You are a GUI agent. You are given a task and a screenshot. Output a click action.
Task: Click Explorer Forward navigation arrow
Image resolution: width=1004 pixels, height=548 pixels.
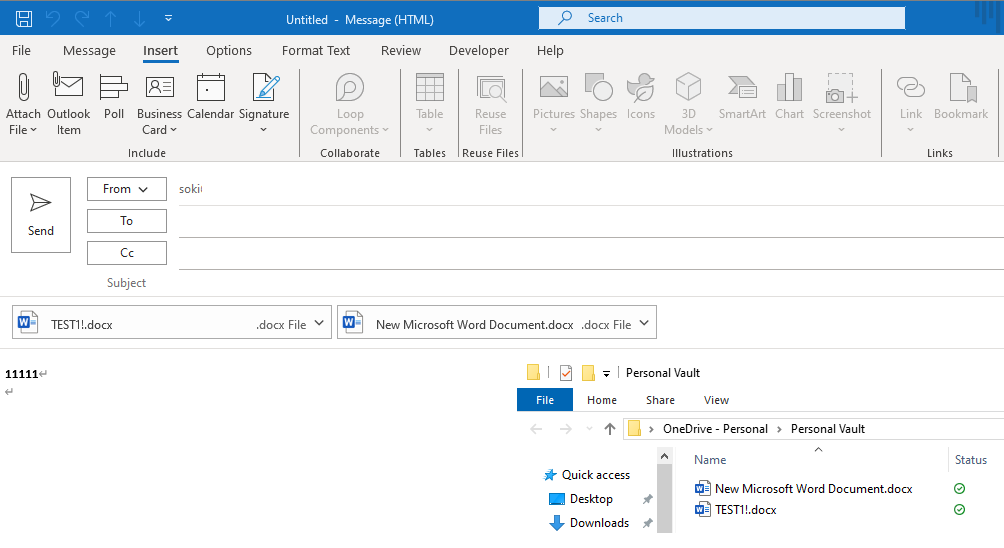tap(565, 429)
